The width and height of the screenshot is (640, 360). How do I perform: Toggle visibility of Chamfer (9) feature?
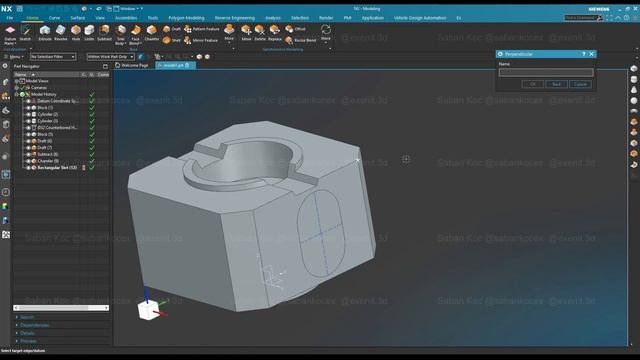28,161
